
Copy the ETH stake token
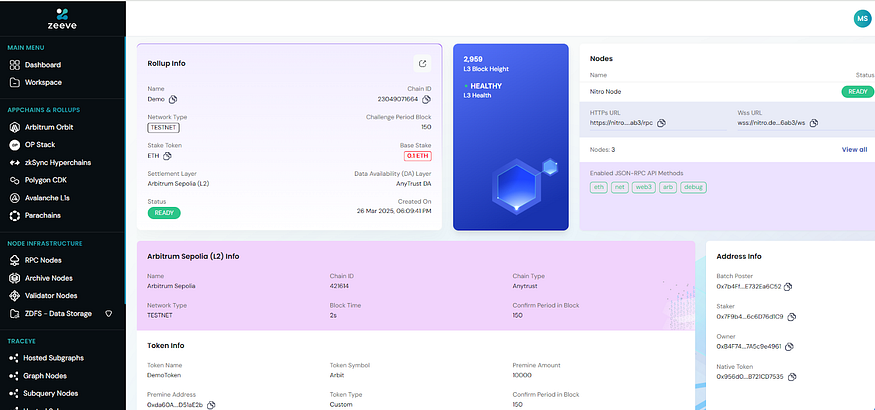click(167, 156)
